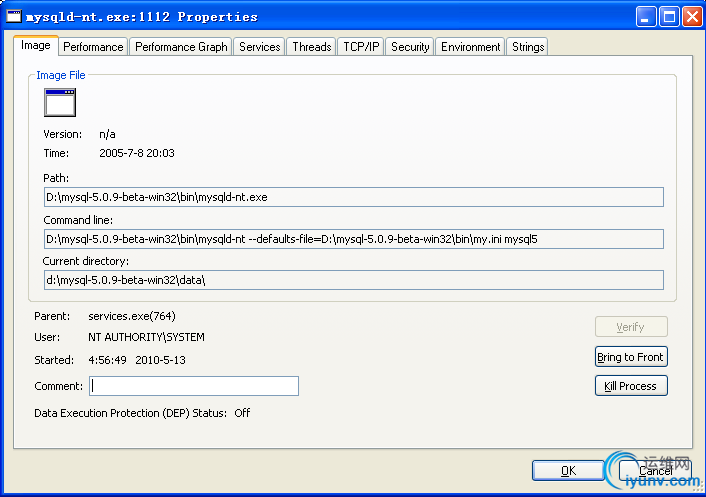The height and width of the screenshot is (497, 706).
Task: Click the Kill Process button
Action: point(631,386)
